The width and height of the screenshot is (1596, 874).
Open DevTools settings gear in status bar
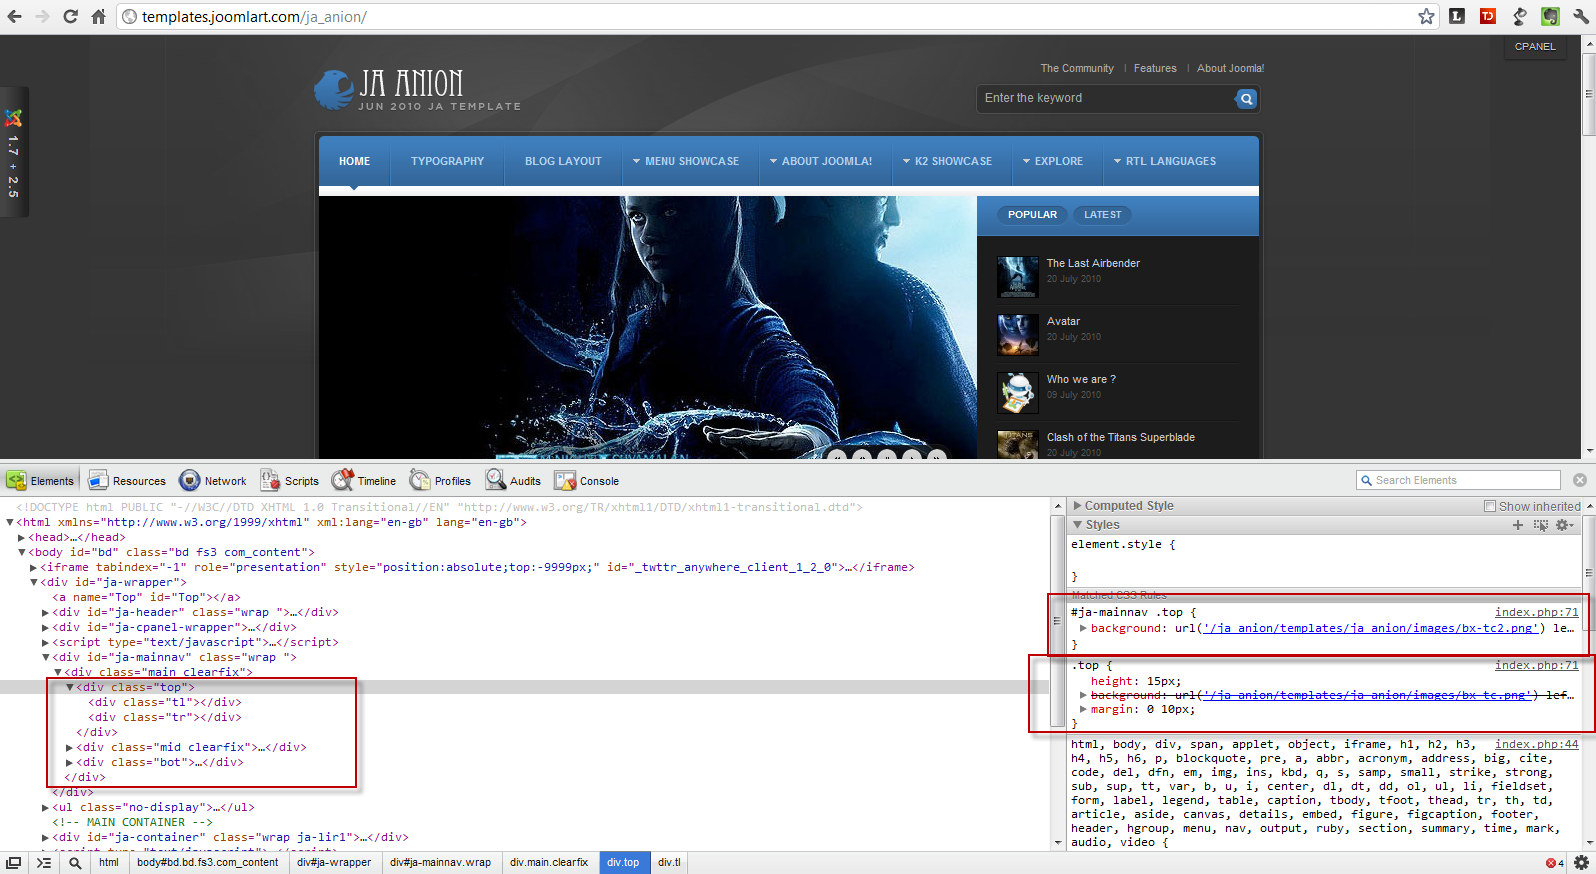[x=1581, y=863]
